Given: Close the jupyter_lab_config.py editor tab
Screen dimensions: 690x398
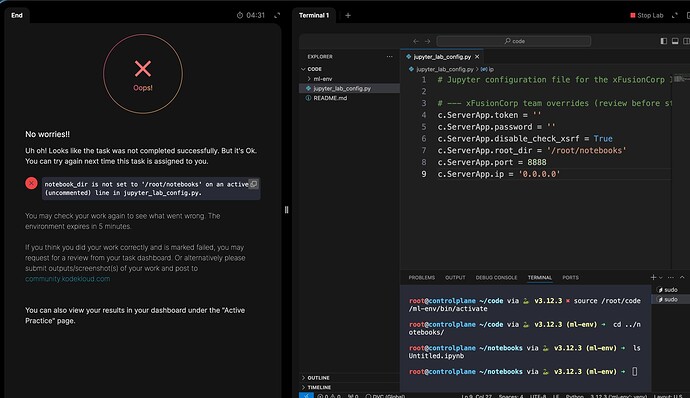Looking at the screenshot, I should point(477,57).
